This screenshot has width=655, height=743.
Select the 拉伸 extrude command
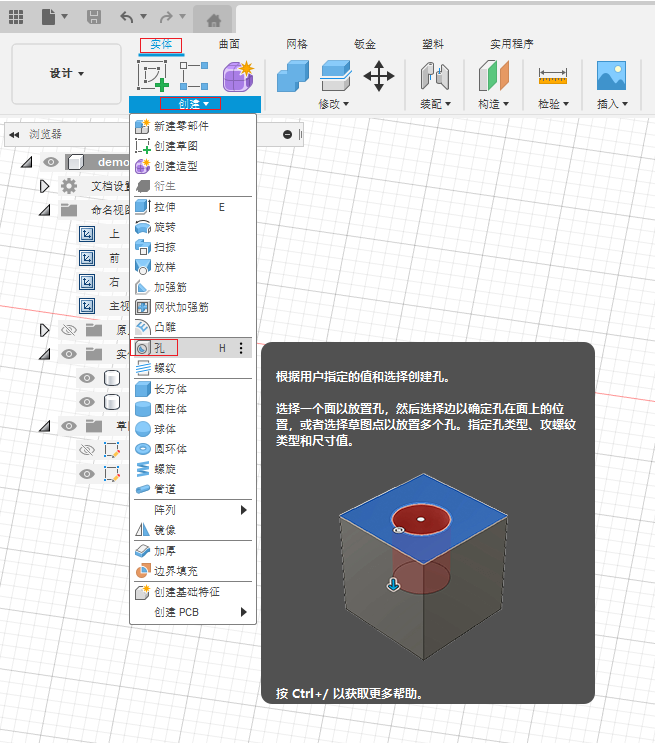(193, 207)
